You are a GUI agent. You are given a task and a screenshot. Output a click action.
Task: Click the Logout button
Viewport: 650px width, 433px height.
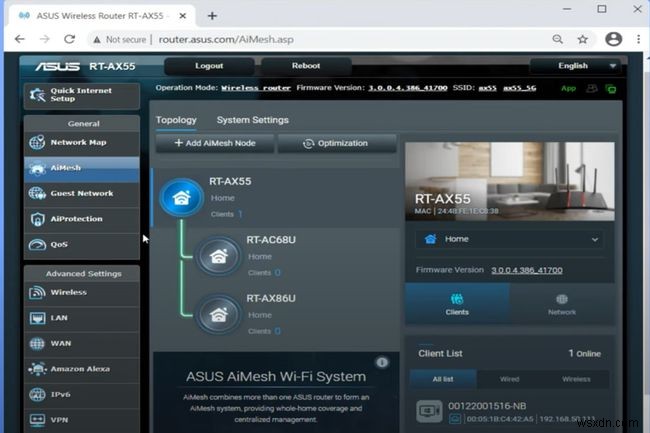click(x=209, y=66)
